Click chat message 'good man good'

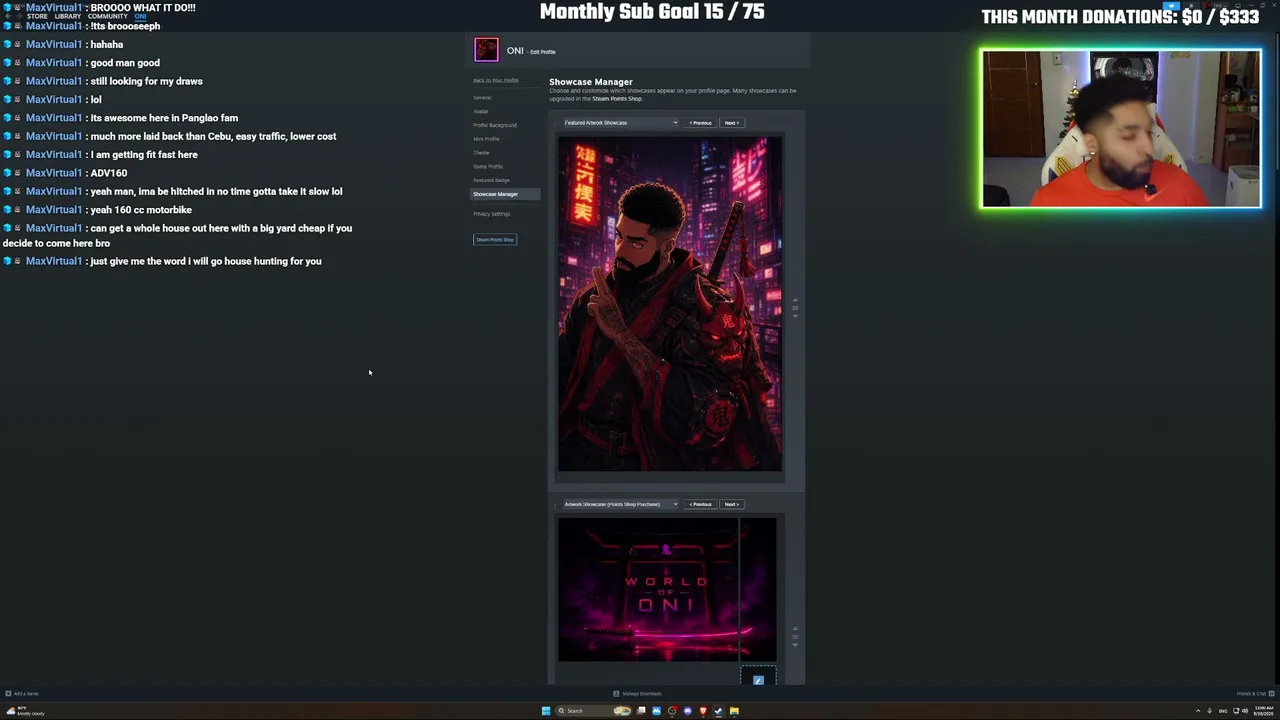tap(125, 63)
